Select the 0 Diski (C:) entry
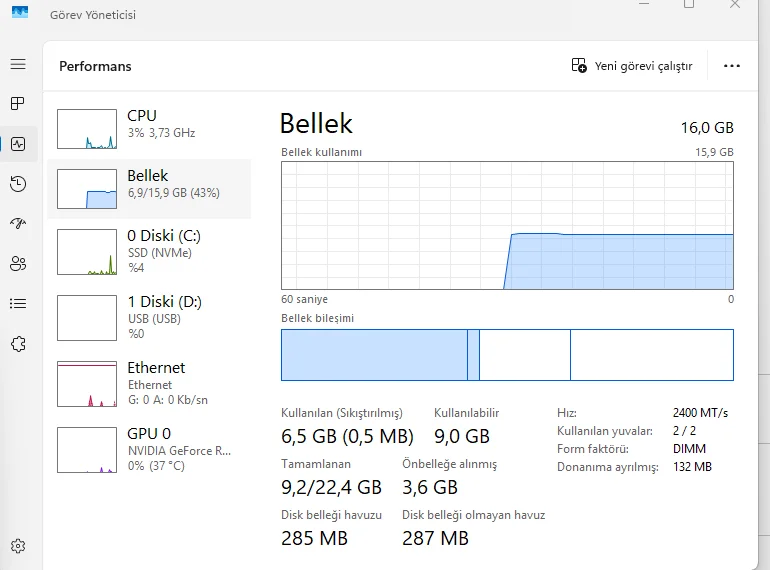Image resolution: width=770 pixels, height=570 pixels. pos(149,251)
